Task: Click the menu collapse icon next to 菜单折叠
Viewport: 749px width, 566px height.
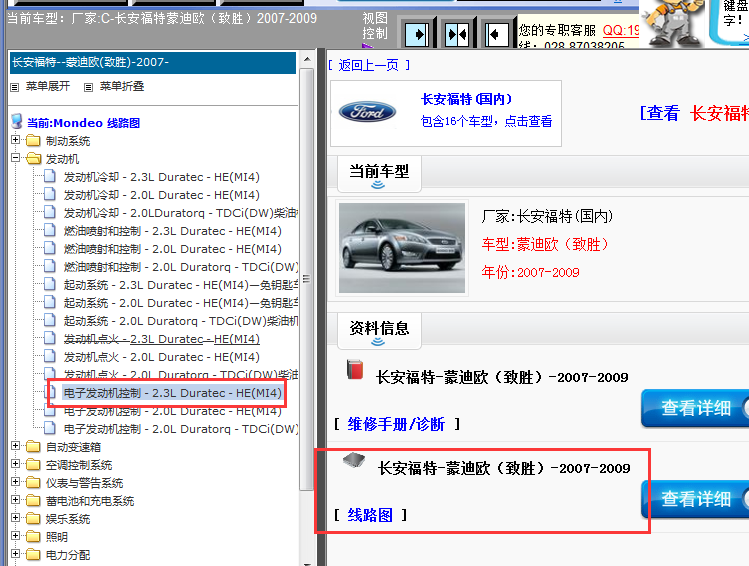Action: tap(88, 87)
